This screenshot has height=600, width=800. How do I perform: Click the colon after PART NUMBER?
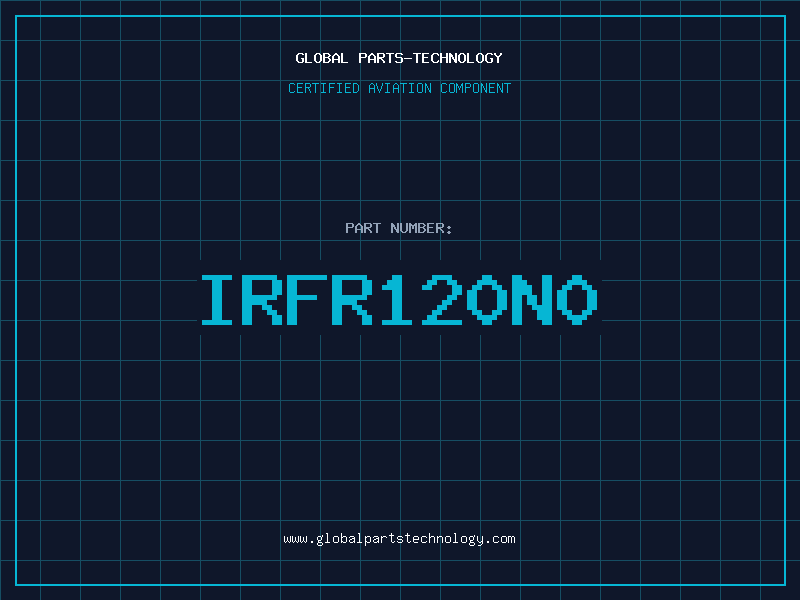[449, 230]
